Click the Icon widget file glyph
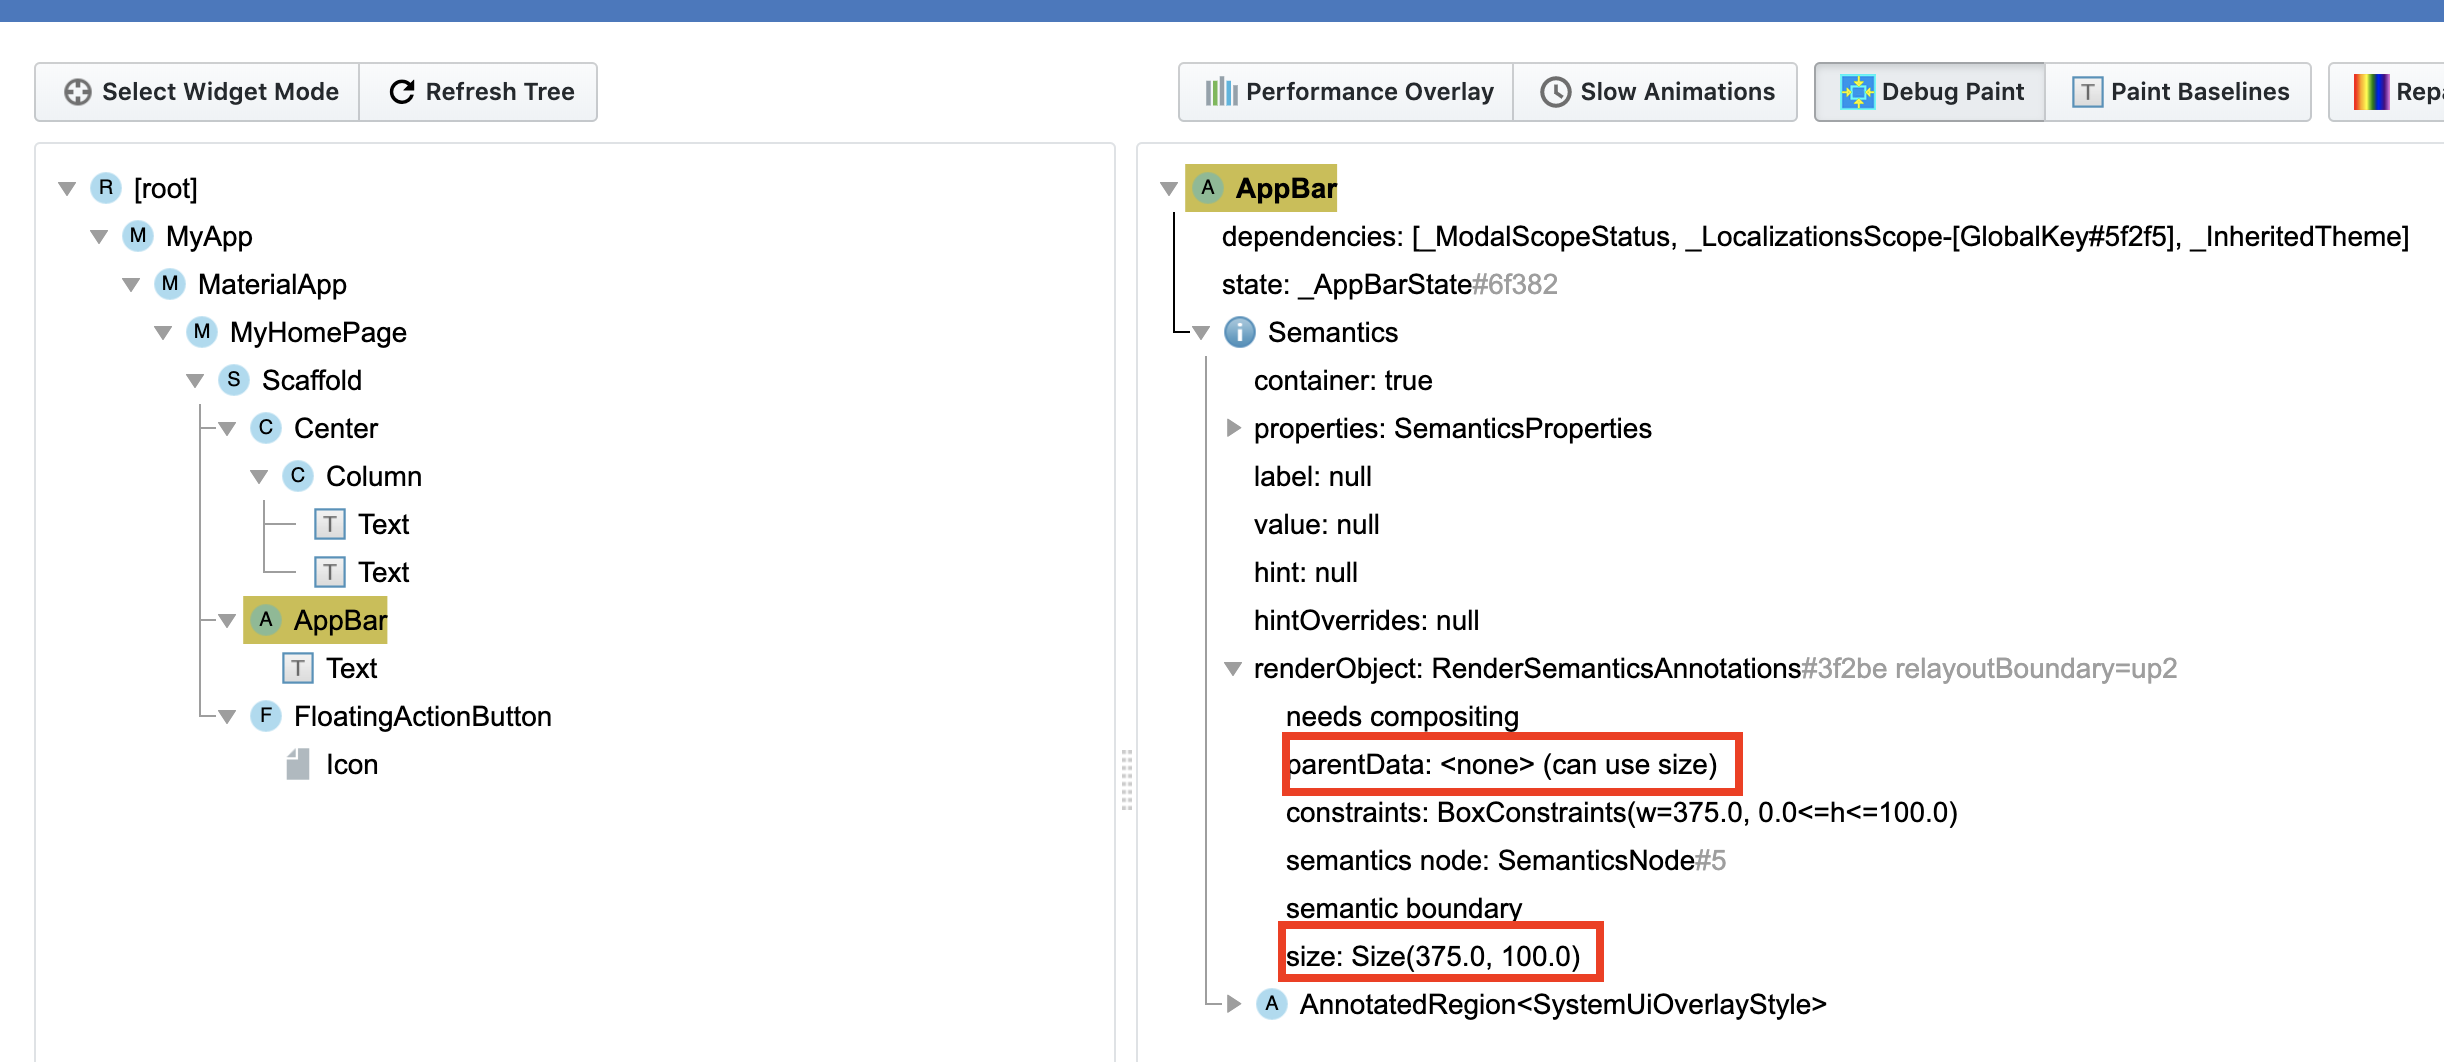Screen dimensions: 2444x1062 coord(297,764)
